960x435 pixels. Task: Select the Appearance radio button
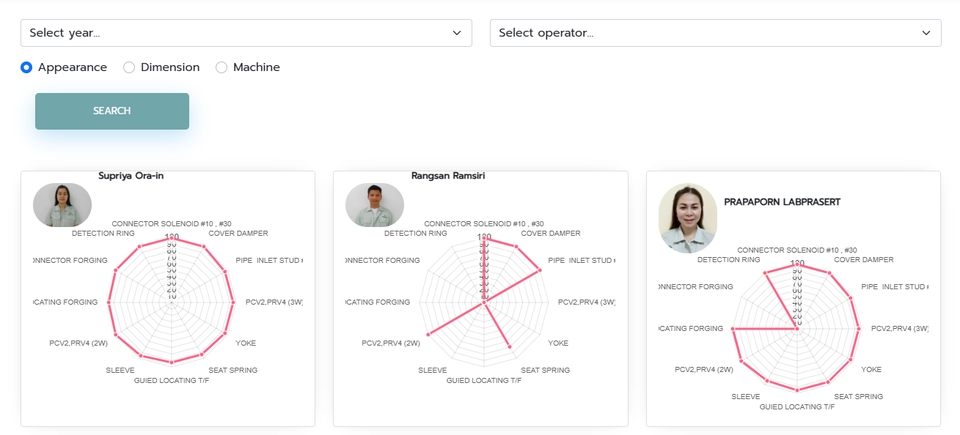[27, 67]
